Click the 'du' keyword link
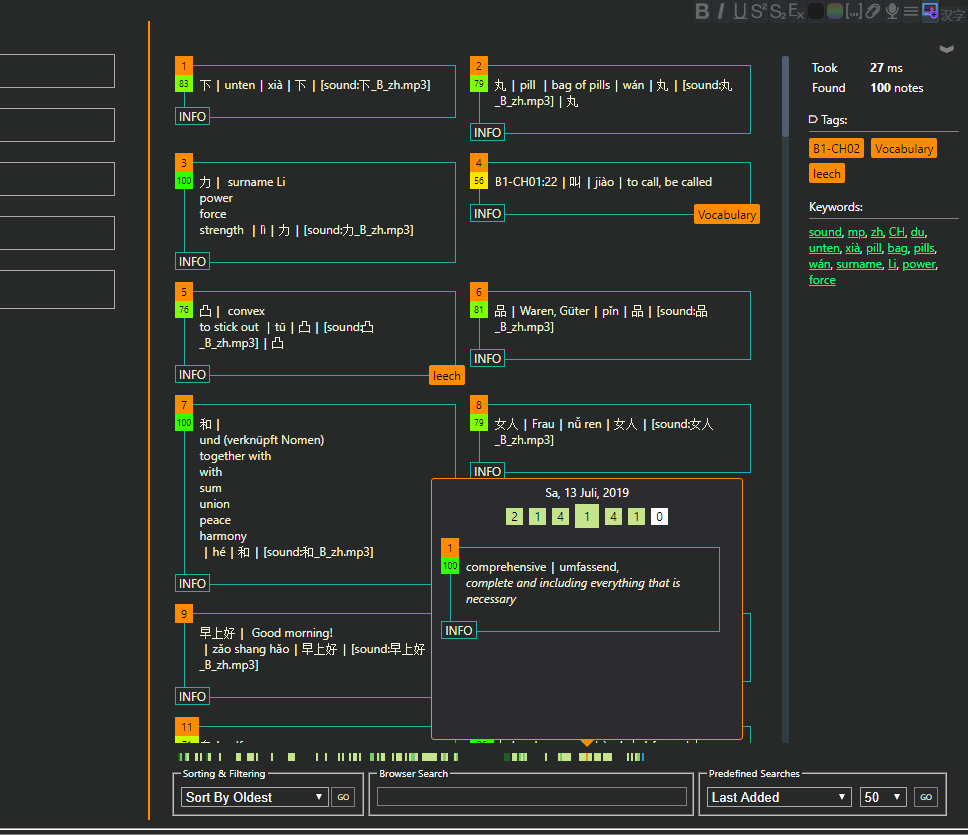The height and width of the screenshot is (835, 968). tap(917, 232)
